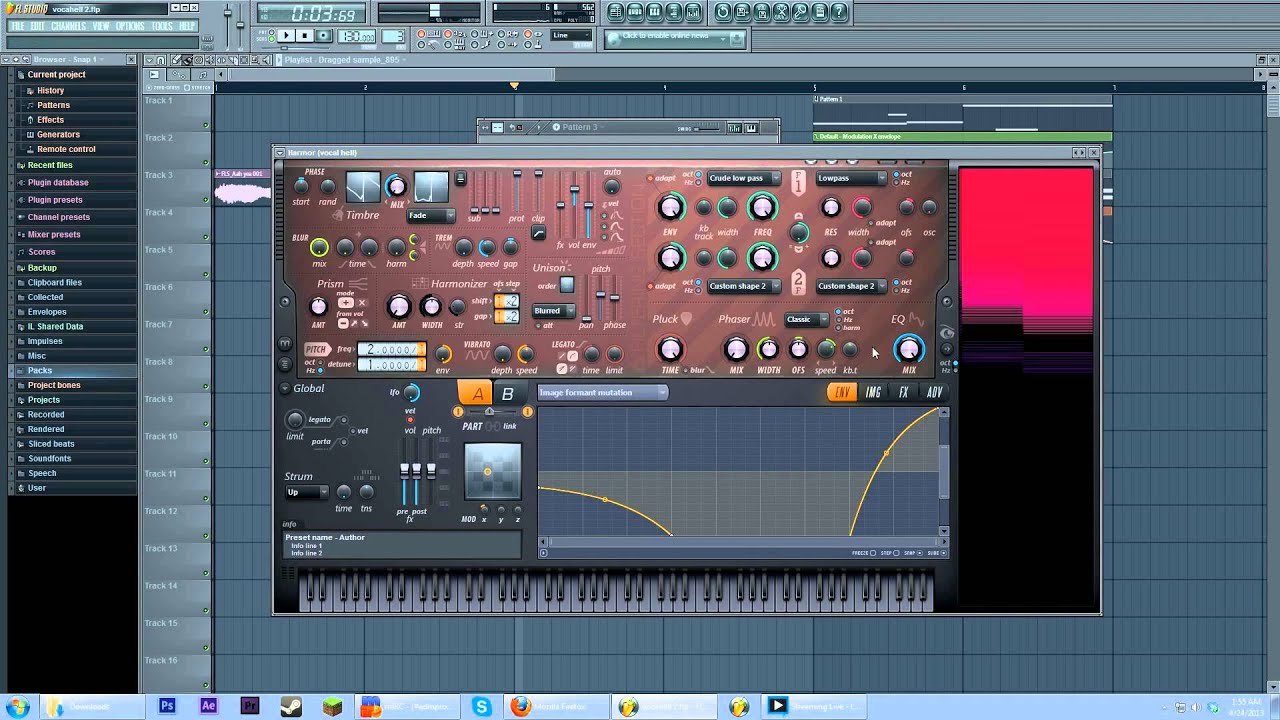Click the Stop button in the transport bar
This screenshot has width=1280, height=720.
pyautogui.click(x=305, y=36)
